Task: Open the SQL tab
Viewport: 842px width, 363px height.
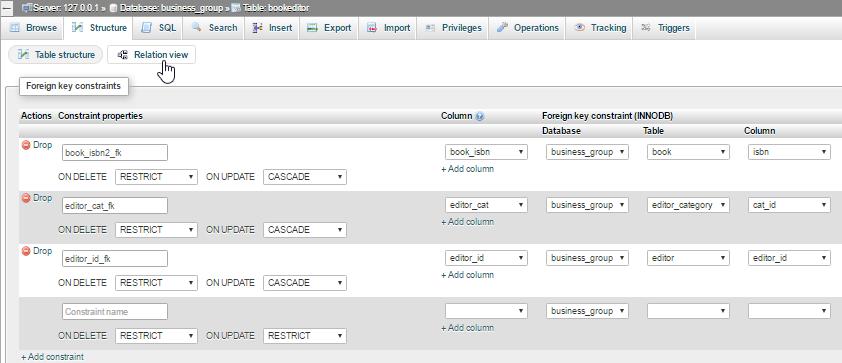Action: (x=158, y=28)
